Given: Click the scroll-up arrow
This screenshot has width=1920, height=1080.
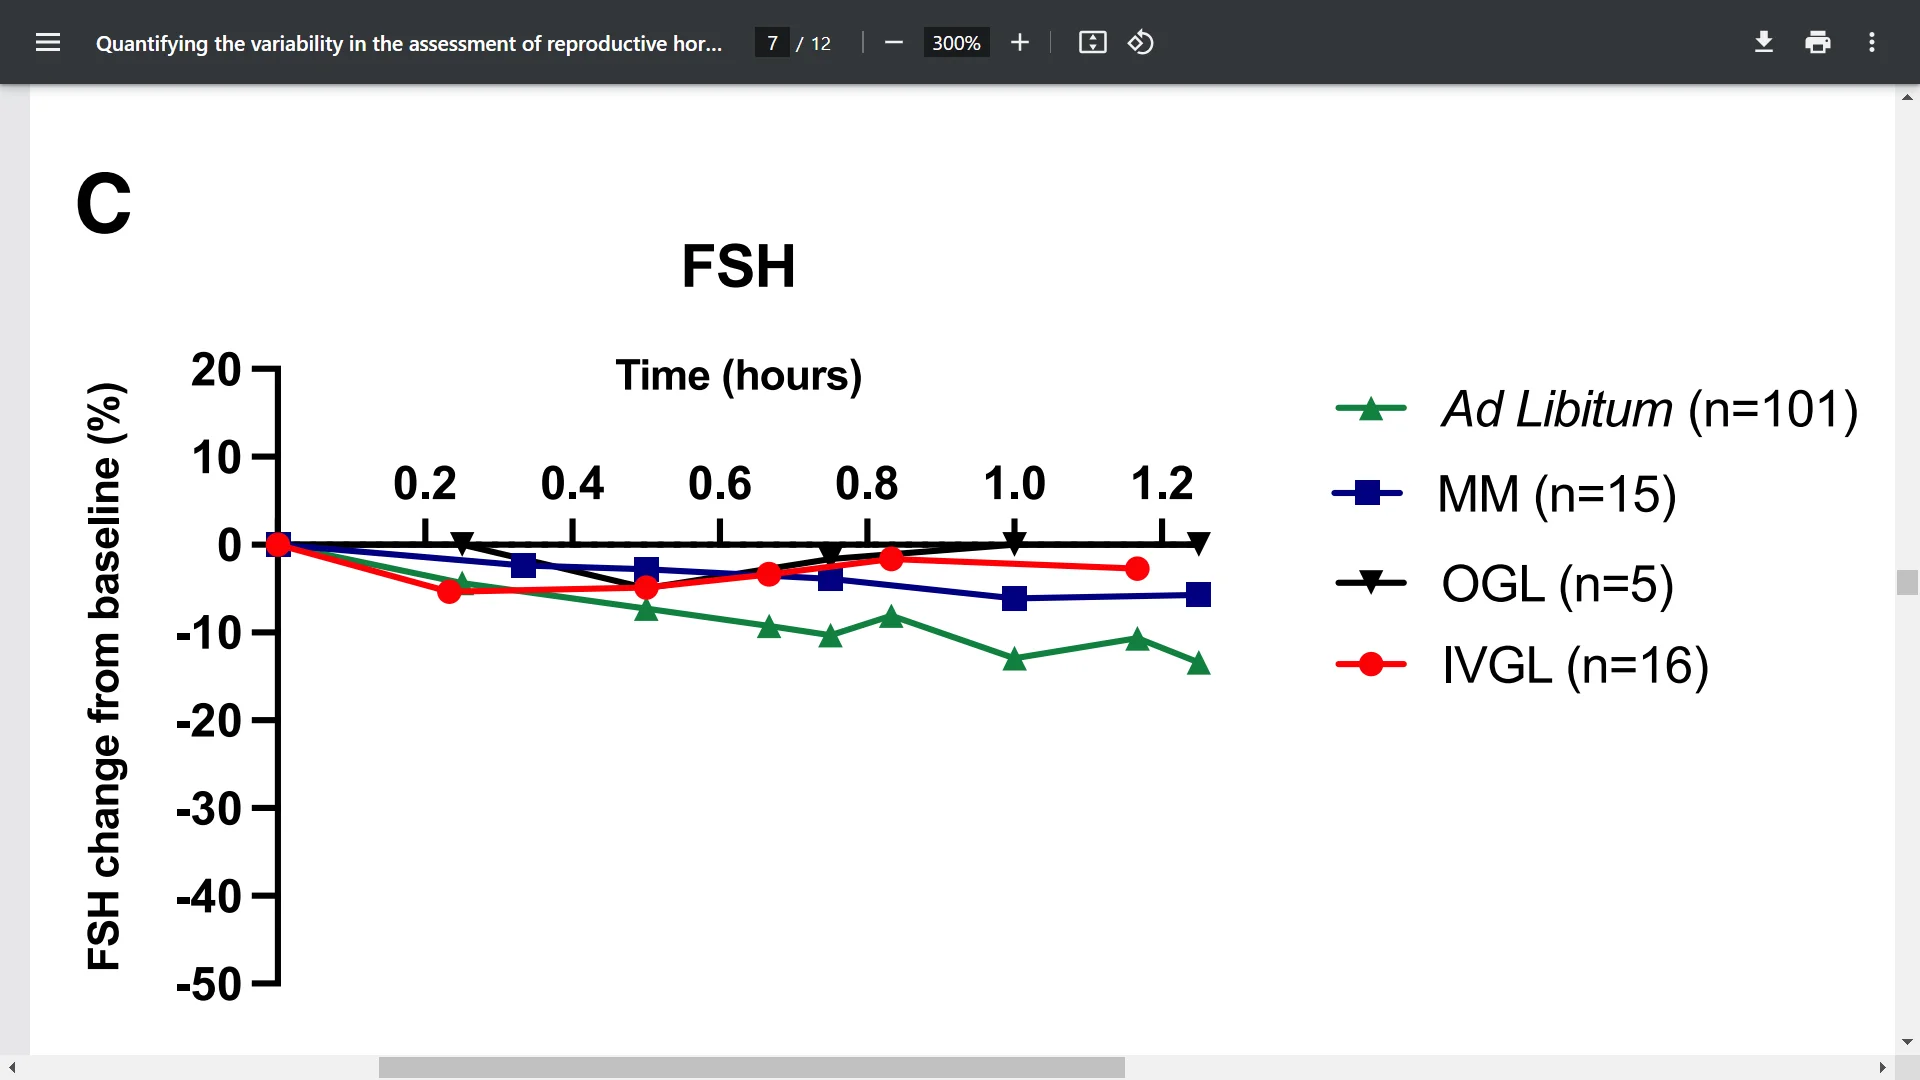Looking at the screenshot, I should point(1908,97).
